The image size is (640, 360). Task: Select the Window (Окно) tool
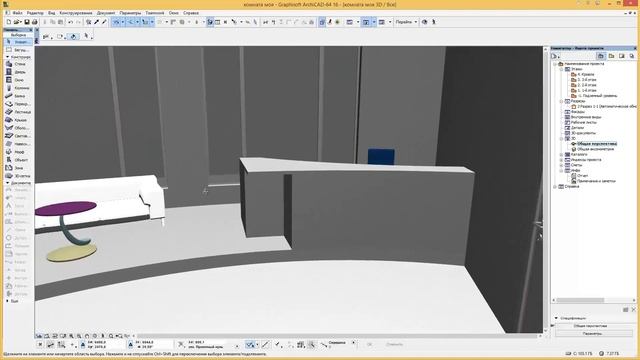18,80
